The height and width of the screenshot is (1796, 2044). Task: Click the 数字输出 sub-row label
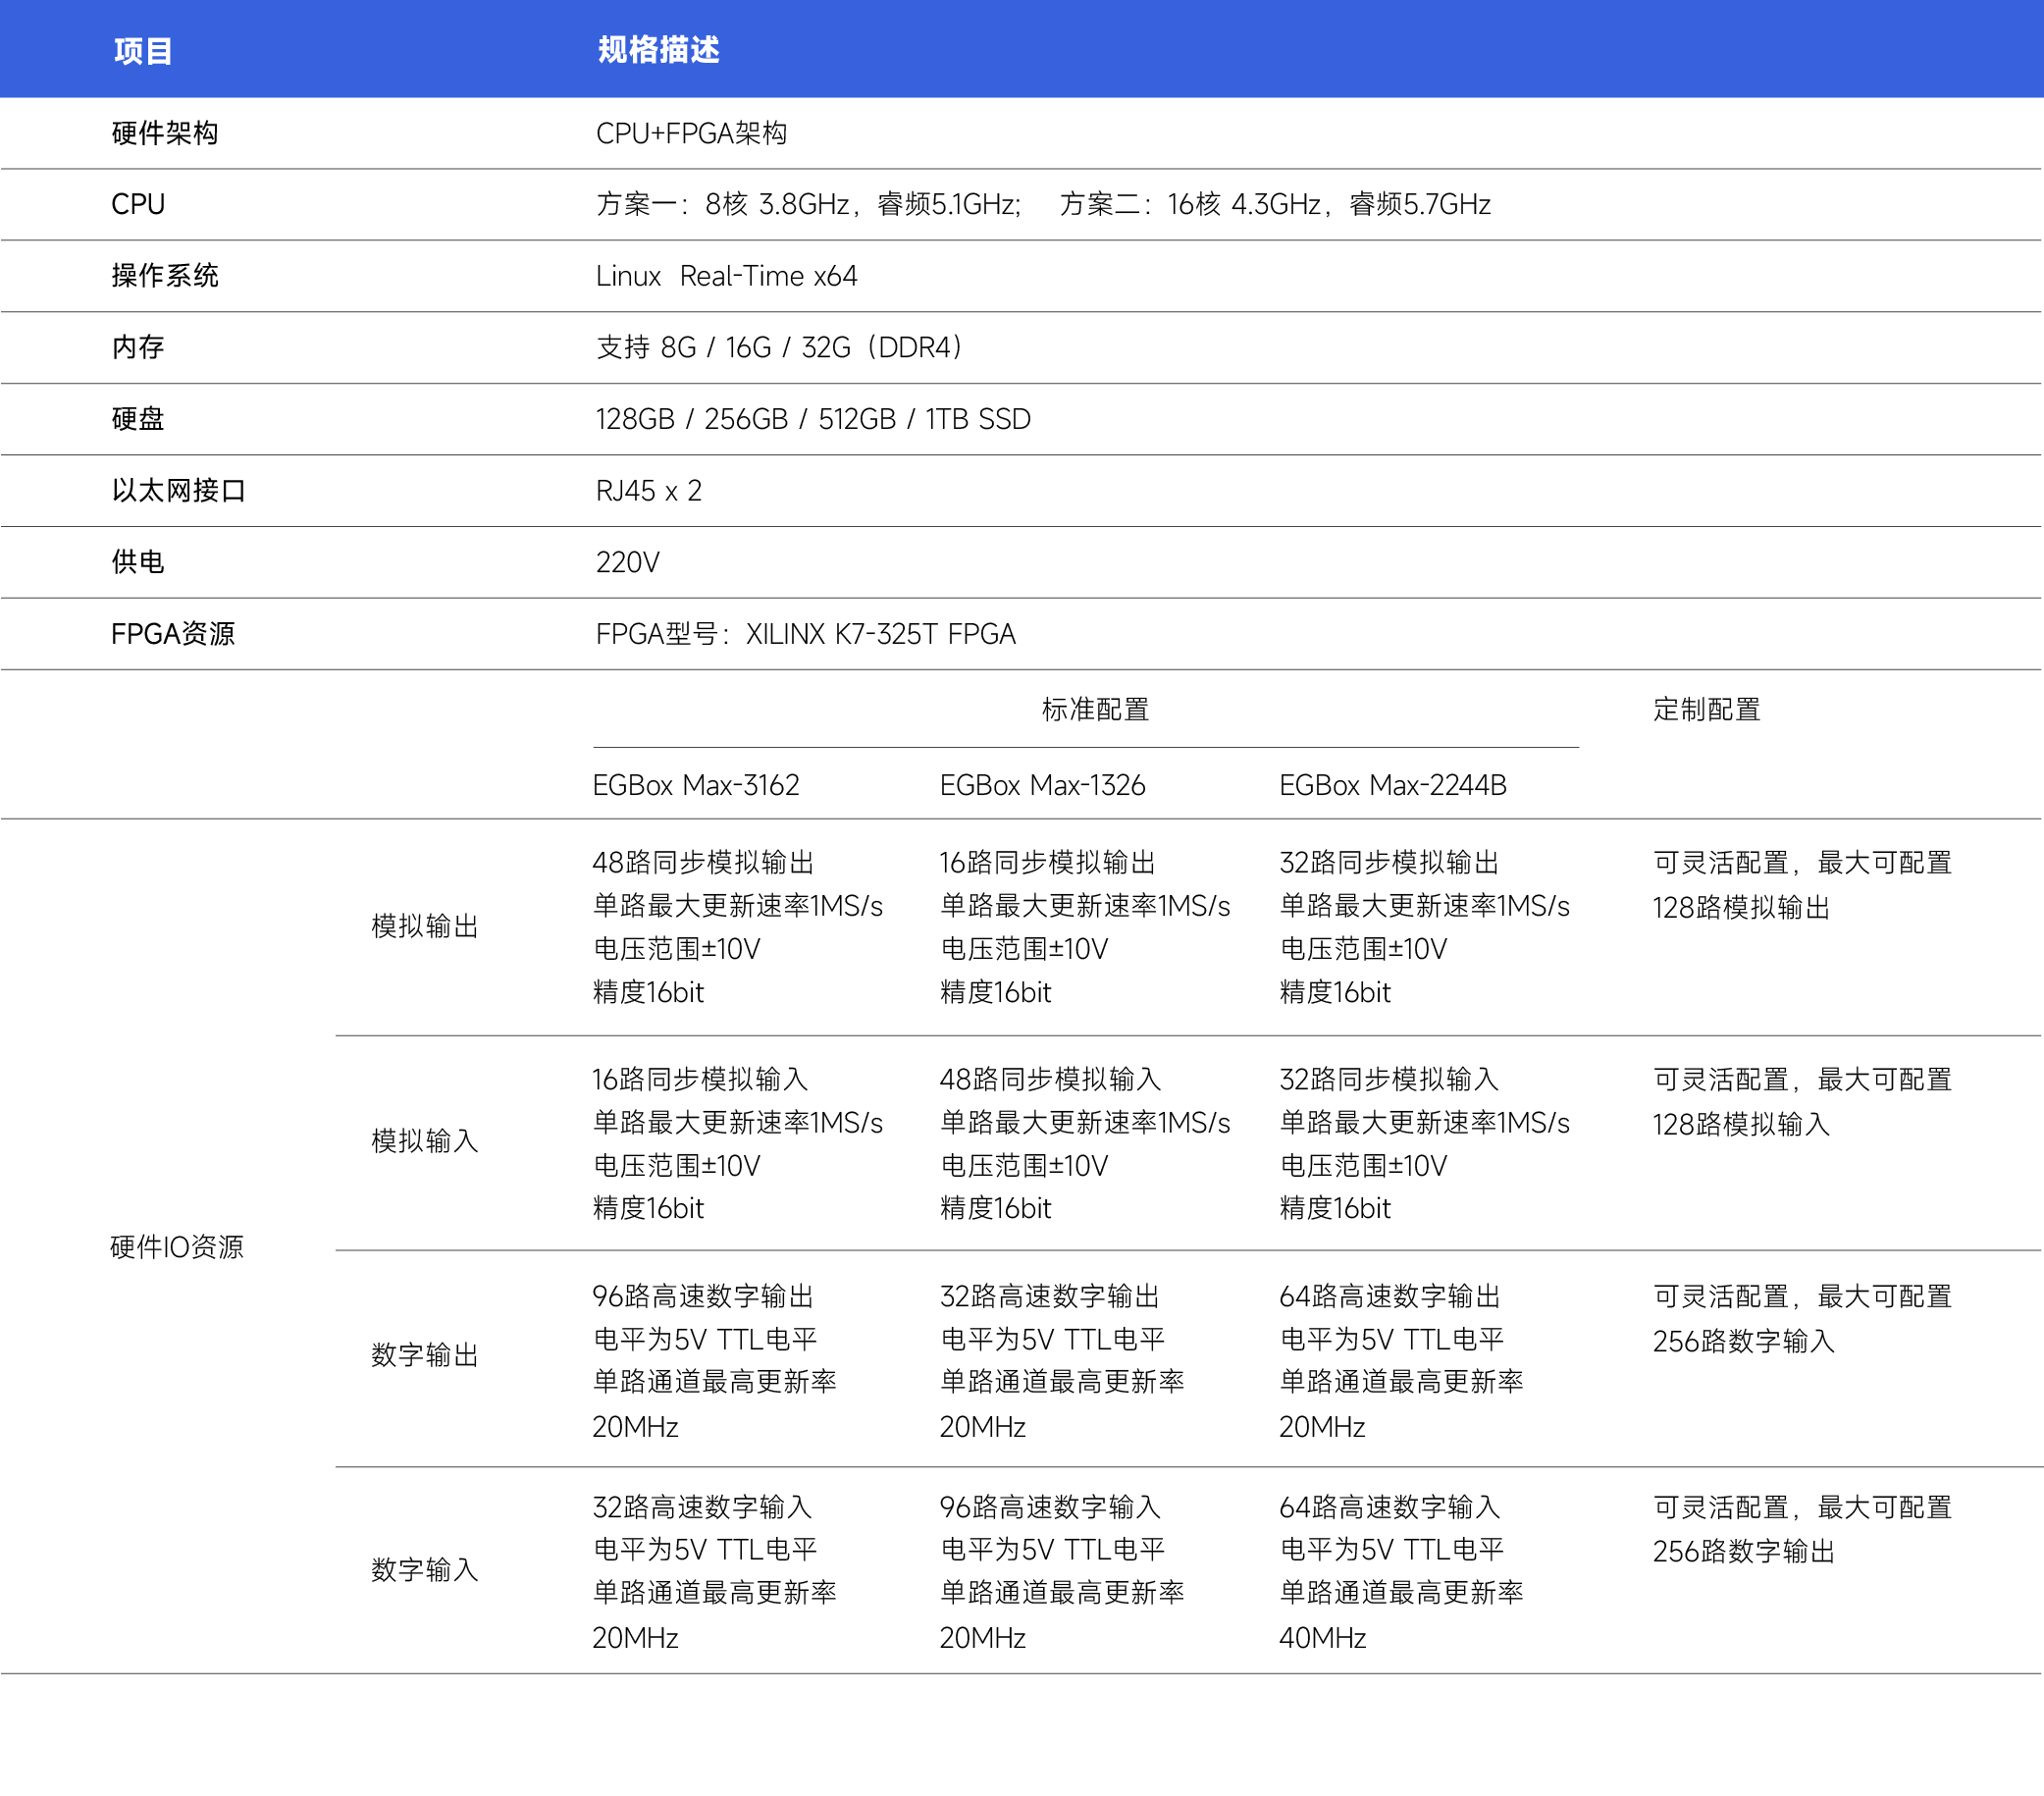pyautogui.click(x=425, y=1355)
